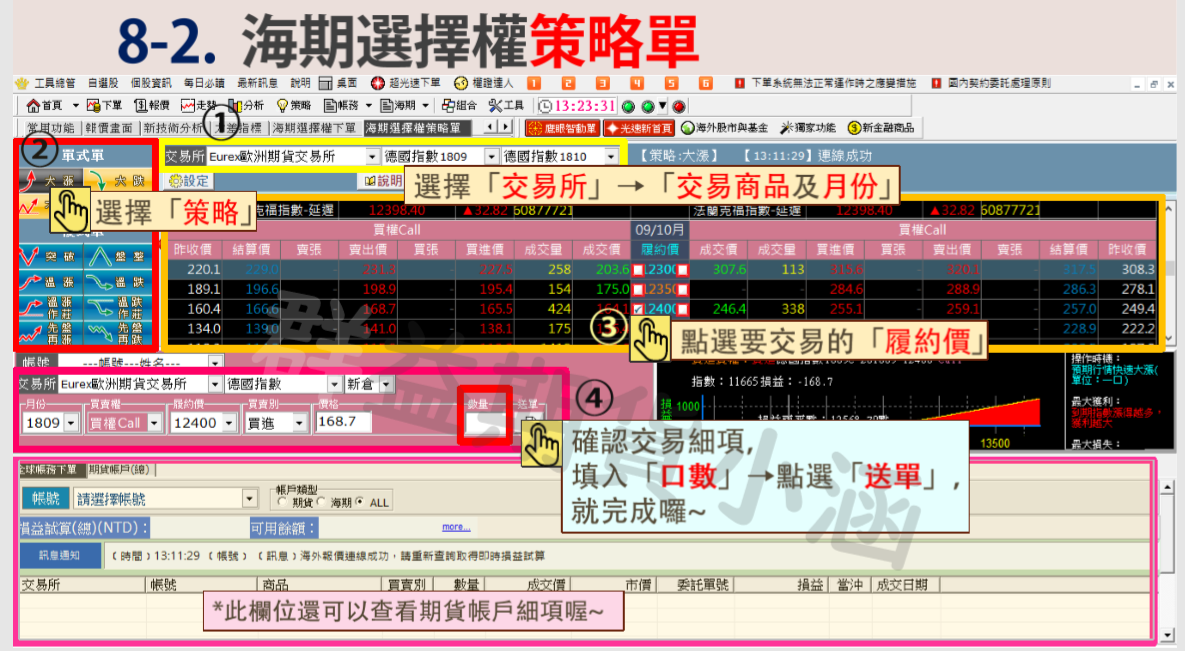The width and height of the screenshot is (1185, 651).
Task: Click the 光速新首頁 button
Action: tap(639, 128)
